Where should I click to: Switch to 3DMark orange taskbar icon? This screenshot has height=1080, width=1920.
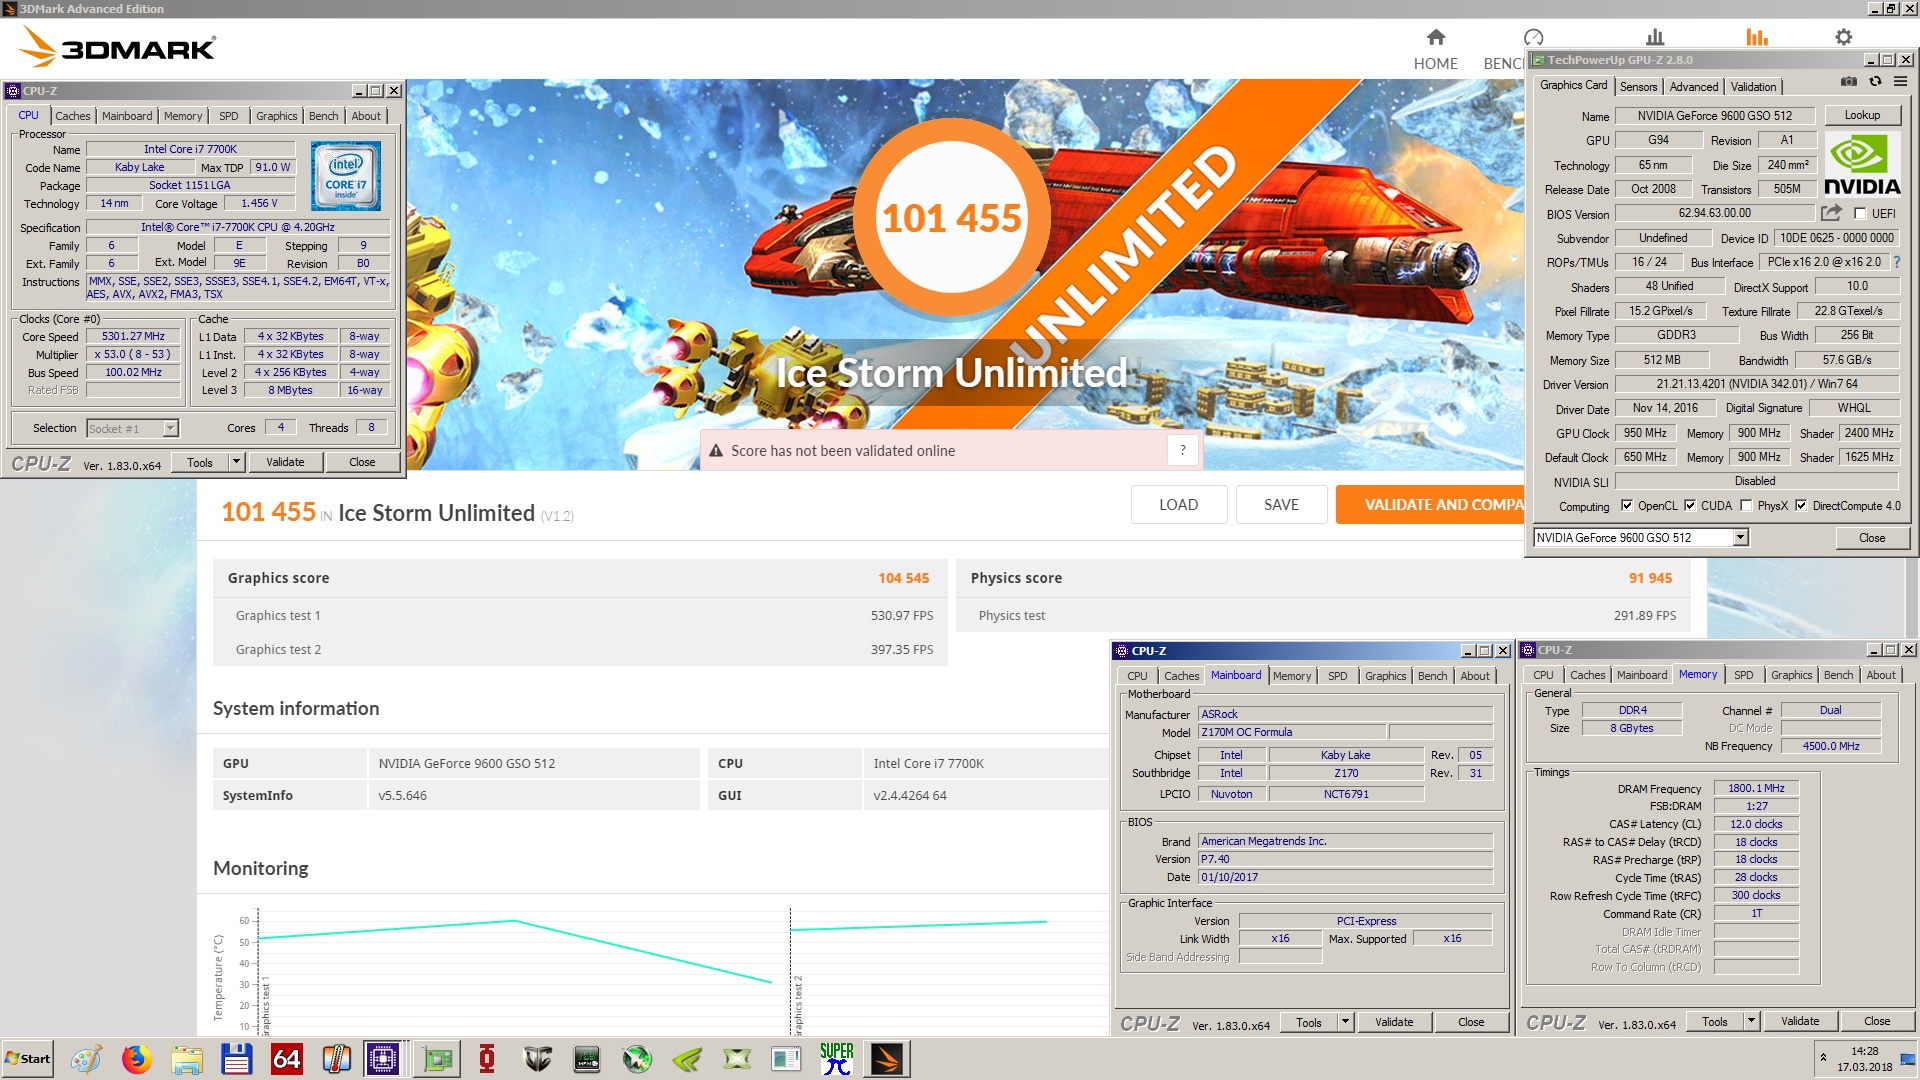click(886, 1058)
